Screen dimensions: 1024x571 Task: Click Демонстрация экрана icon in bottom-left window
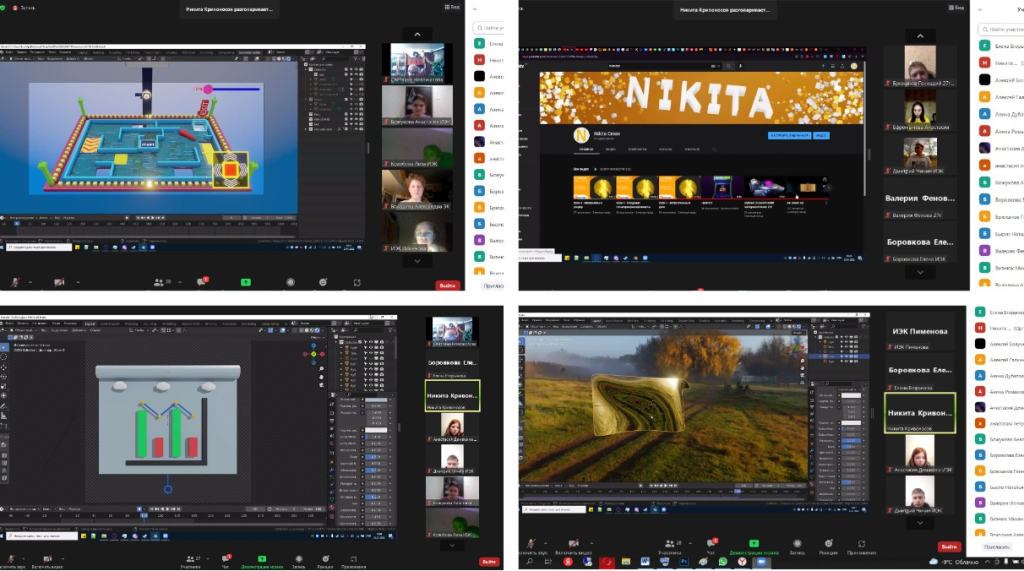(262, 559)
